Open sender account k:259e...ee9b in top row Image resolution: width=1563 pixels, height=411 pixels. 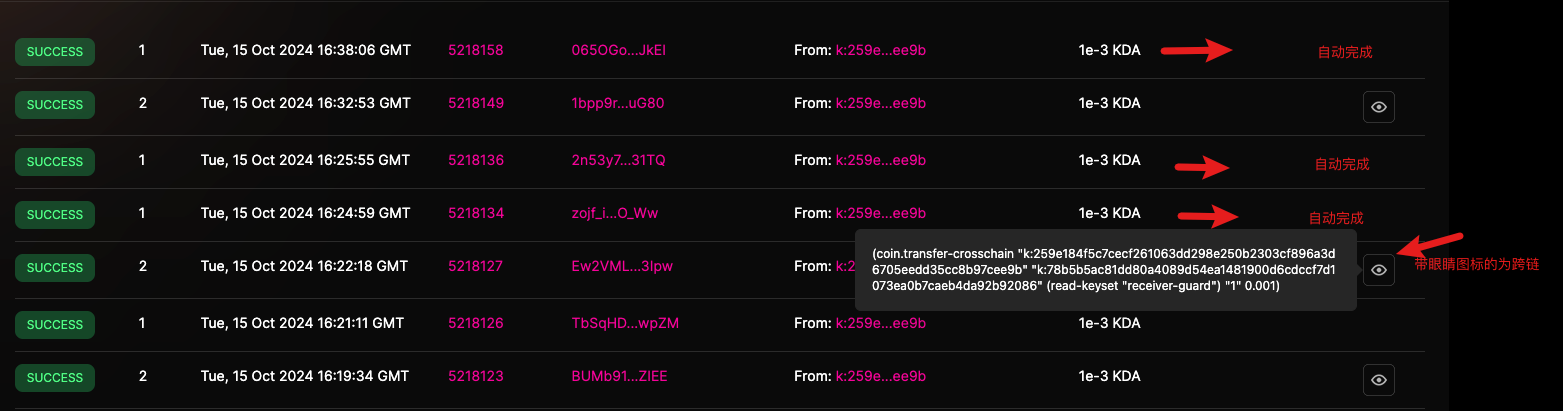881,50
